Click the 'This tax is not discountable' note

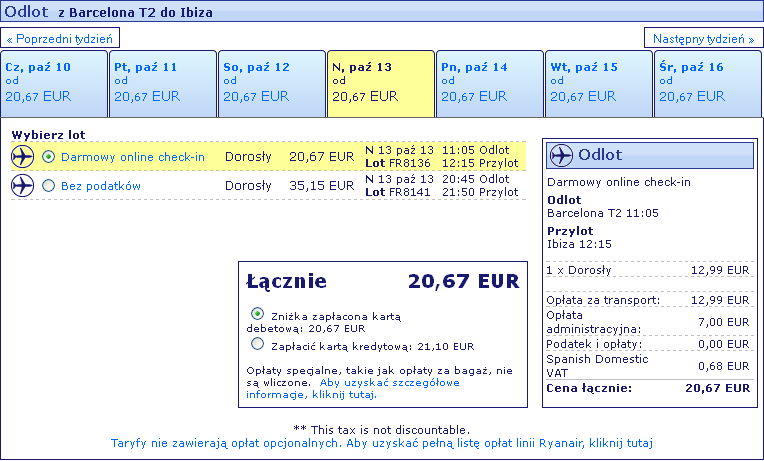tap(382, 430)
